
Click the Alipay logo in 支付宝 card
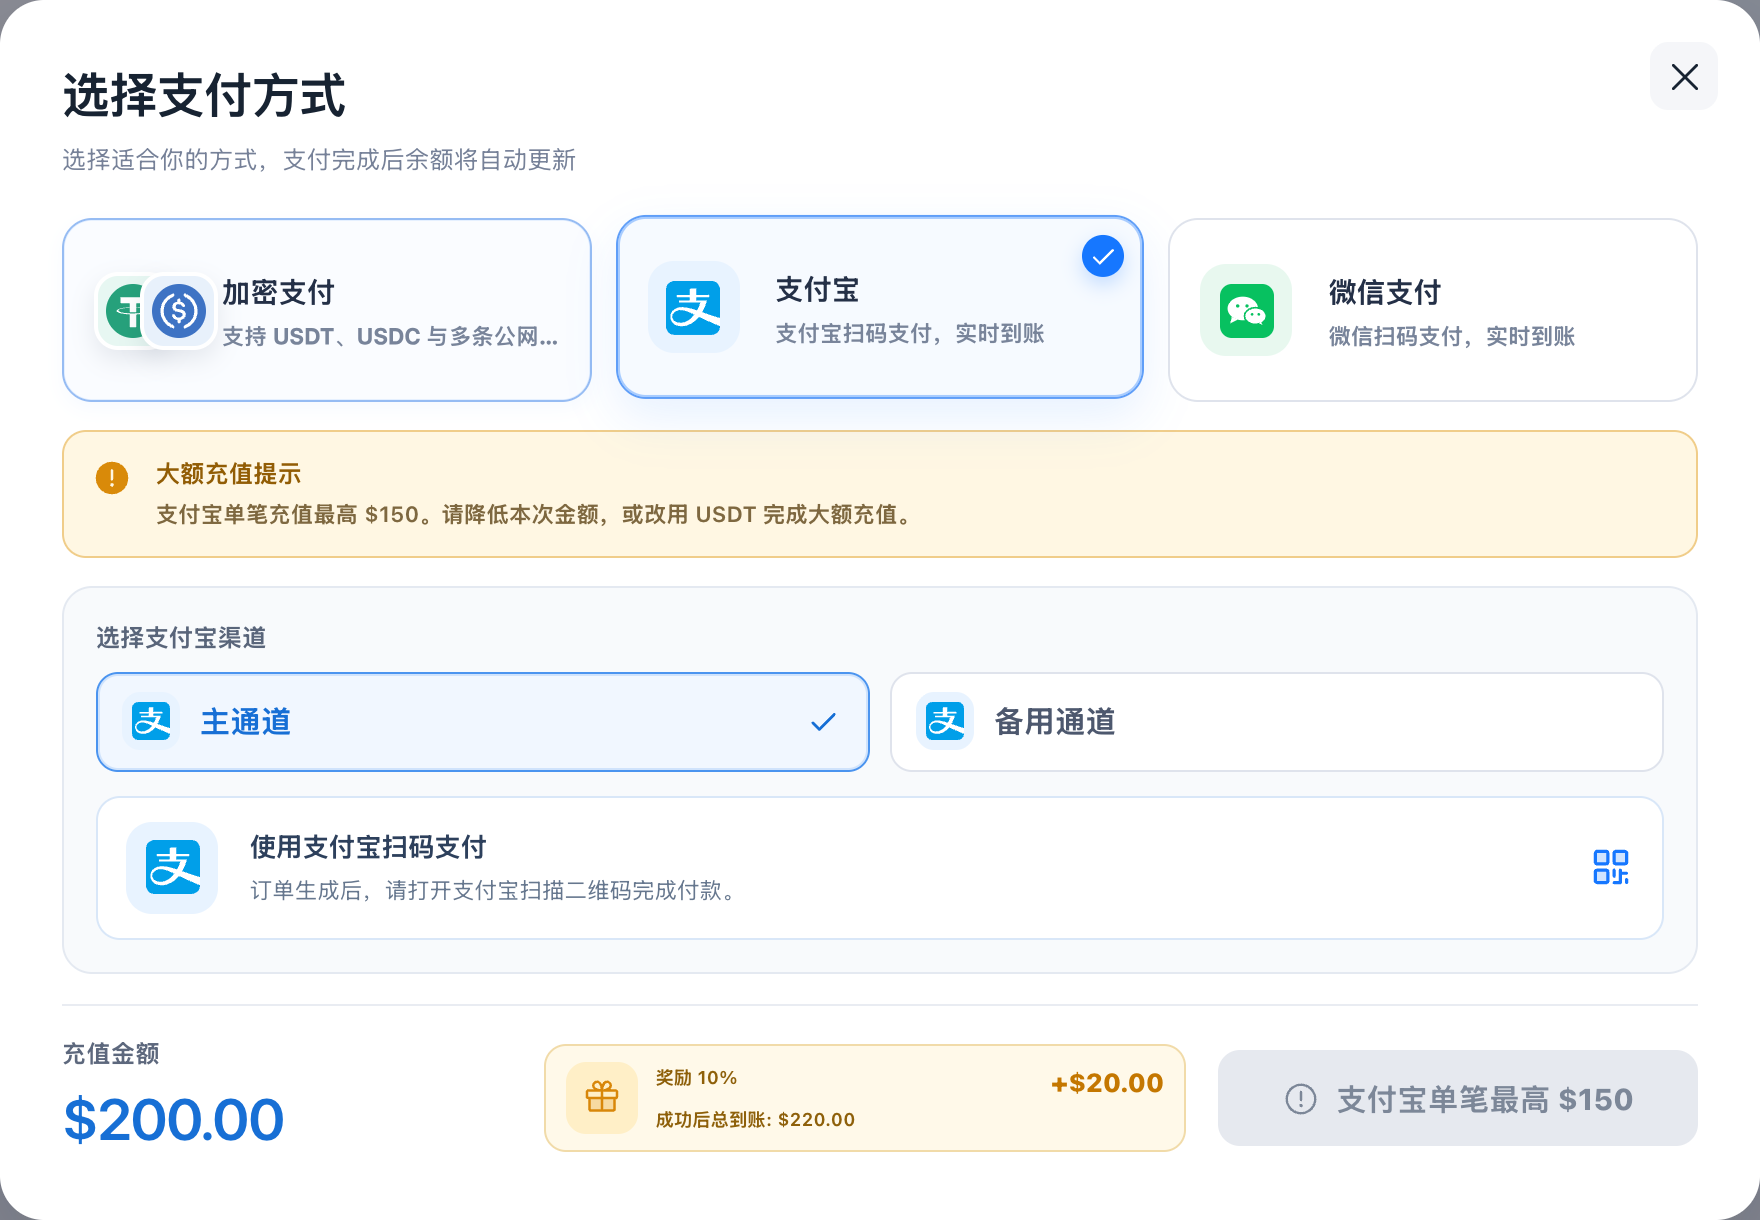[694, 307]
